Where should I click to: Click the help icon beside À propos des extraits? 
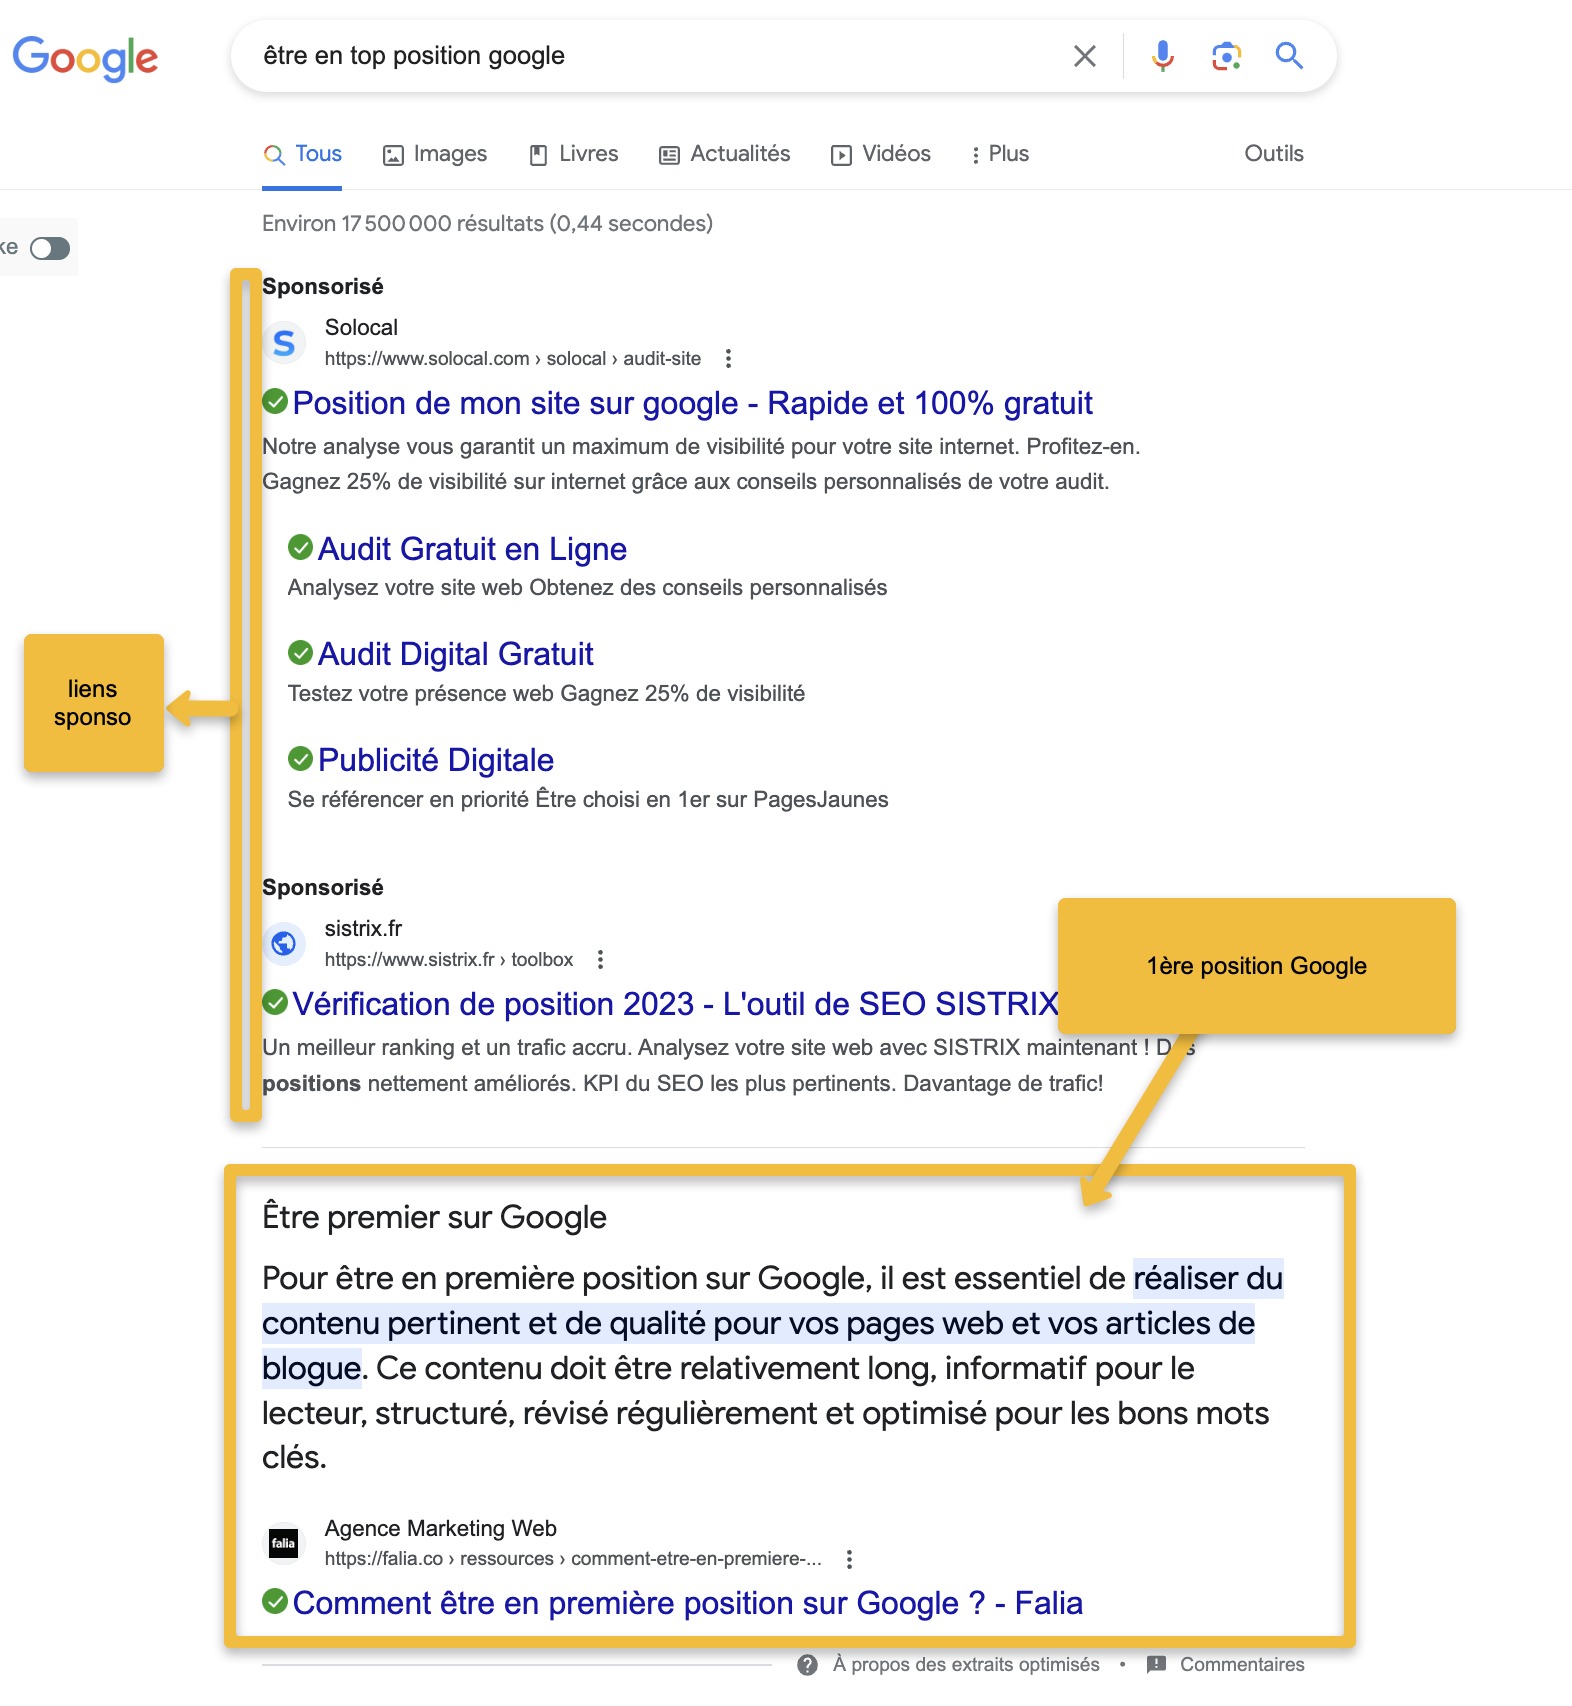pos(808,1665)
